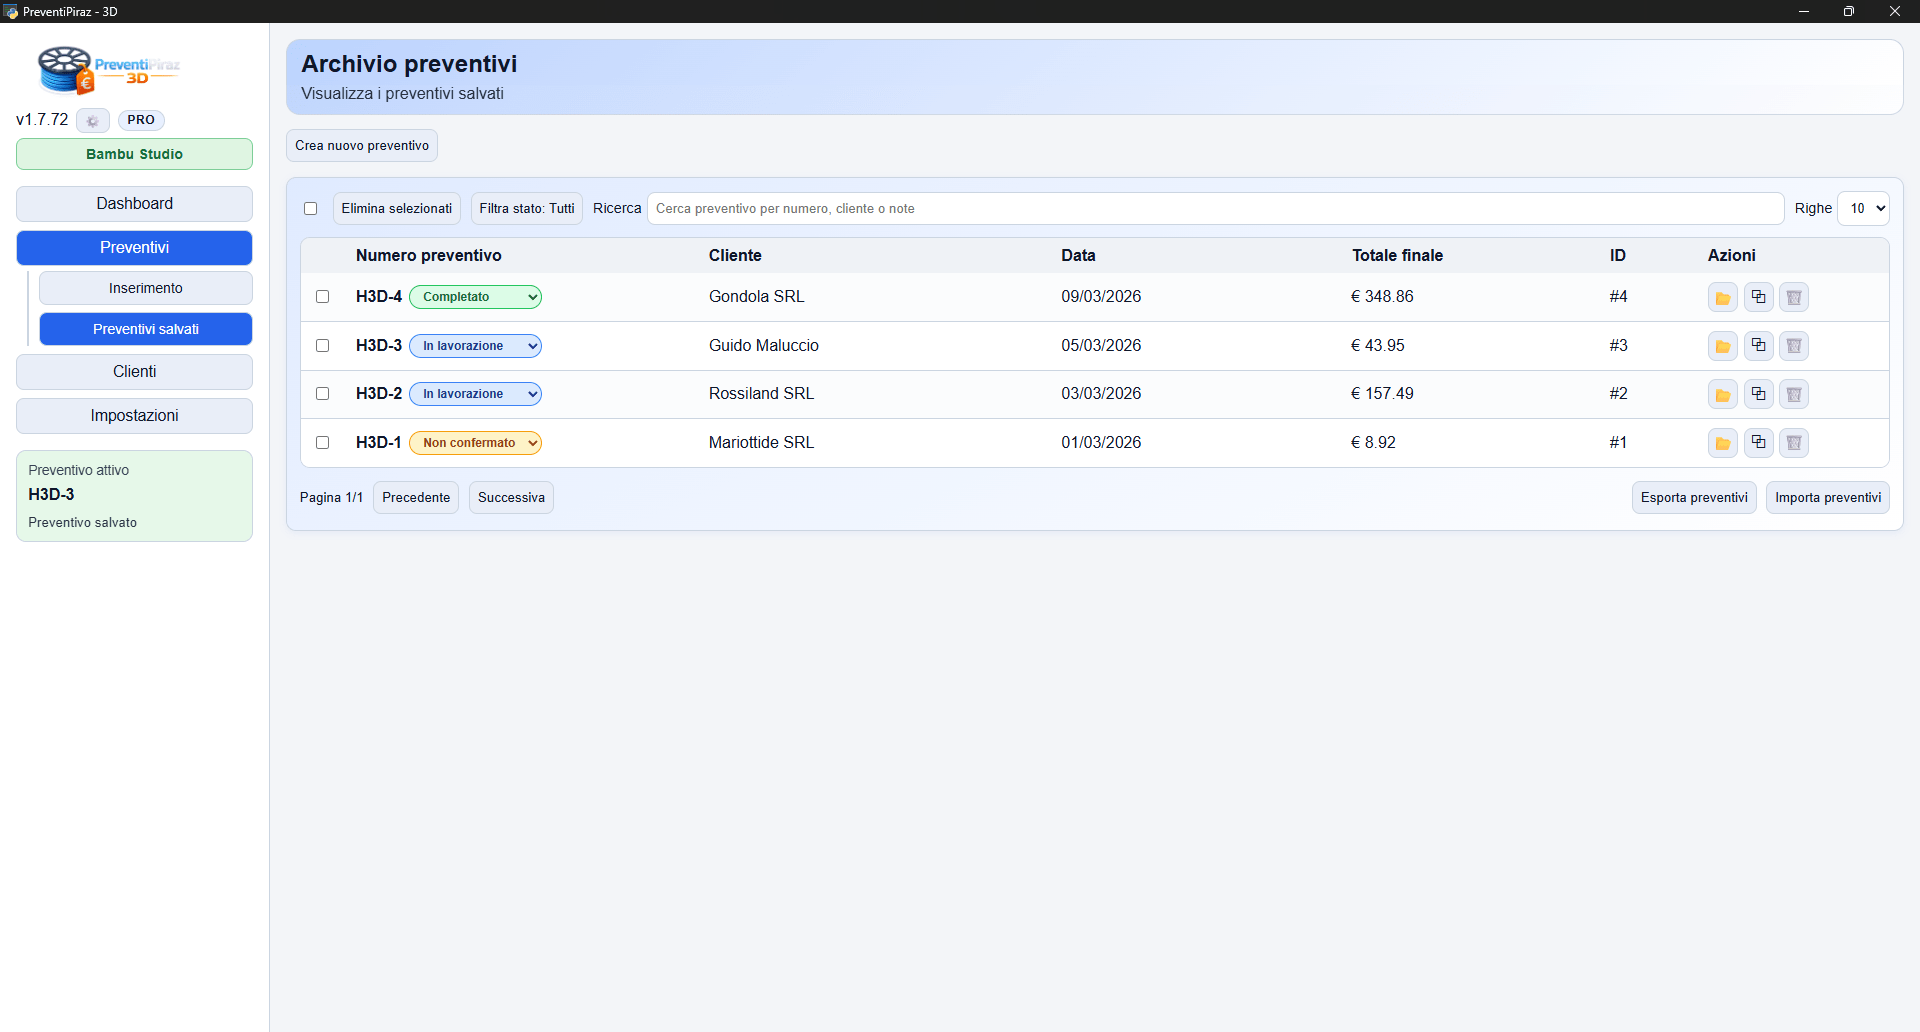Click Crea nuovo preventivo button
This screenshot has height=1032, width=1920.
[362, 146]
